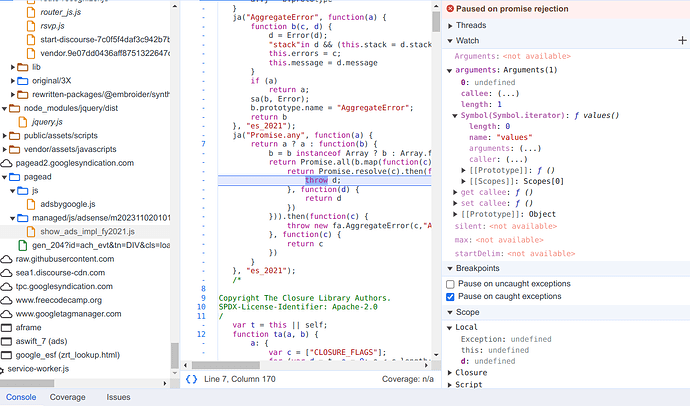Click cloud icon for www.freecodecamp.org

[x=6, y=300]
